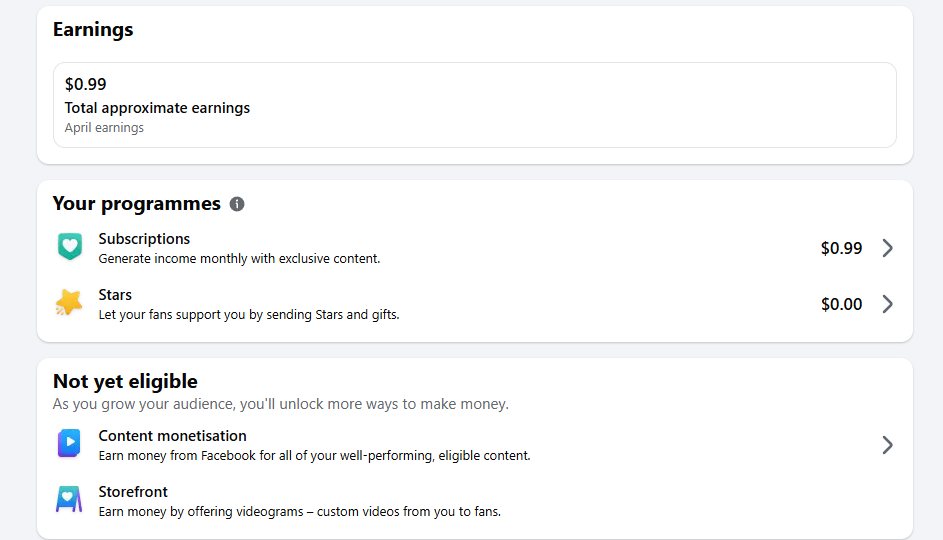Click the yellow Stars icon
The image size is (943, 540).
(69, 303)
